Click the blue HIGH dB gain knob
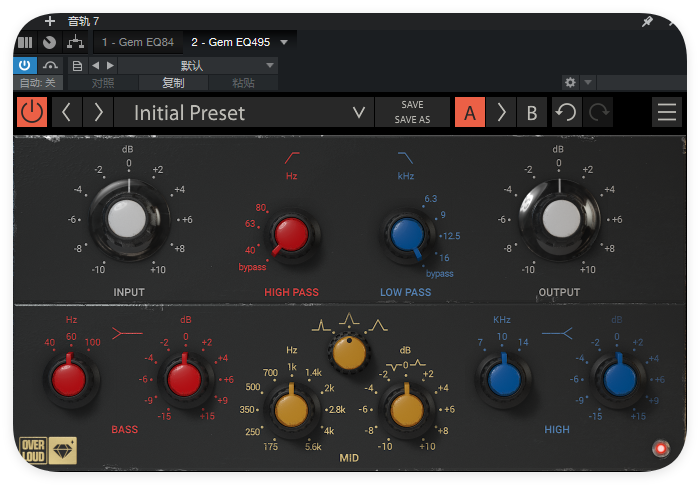This screenshot has width=700, height=485. (x=620, y=379)
